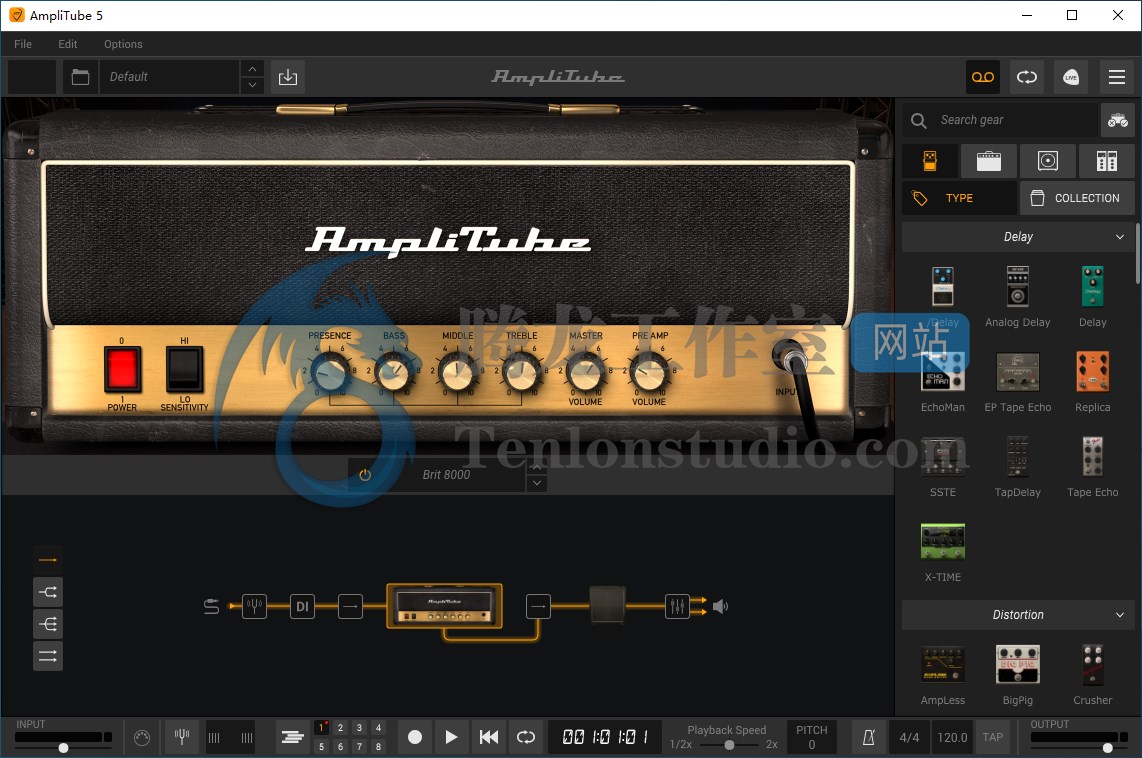Viewport: 1142px width, 758px height.
Task: Collapse the Distortion category
Action: click(1119, 615)
